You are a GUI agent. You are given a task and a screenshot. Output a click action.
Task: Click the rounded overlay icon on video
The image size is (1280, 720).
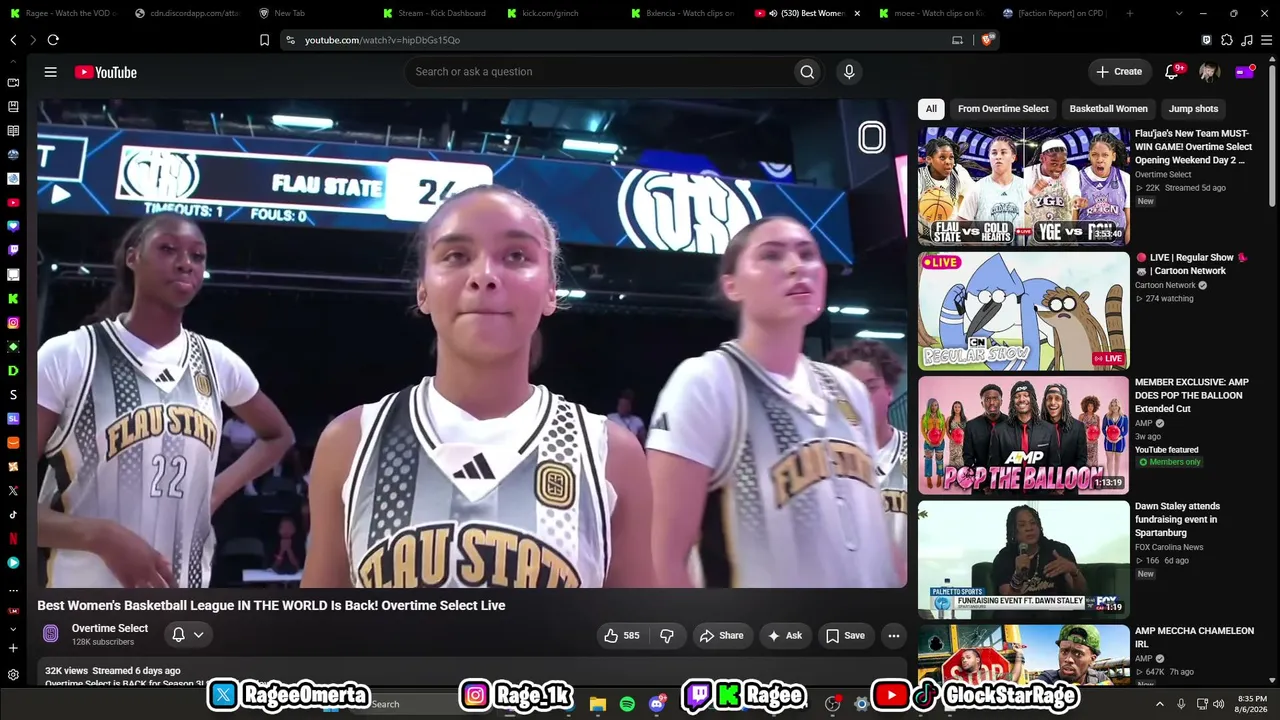[x=872, y=138]
